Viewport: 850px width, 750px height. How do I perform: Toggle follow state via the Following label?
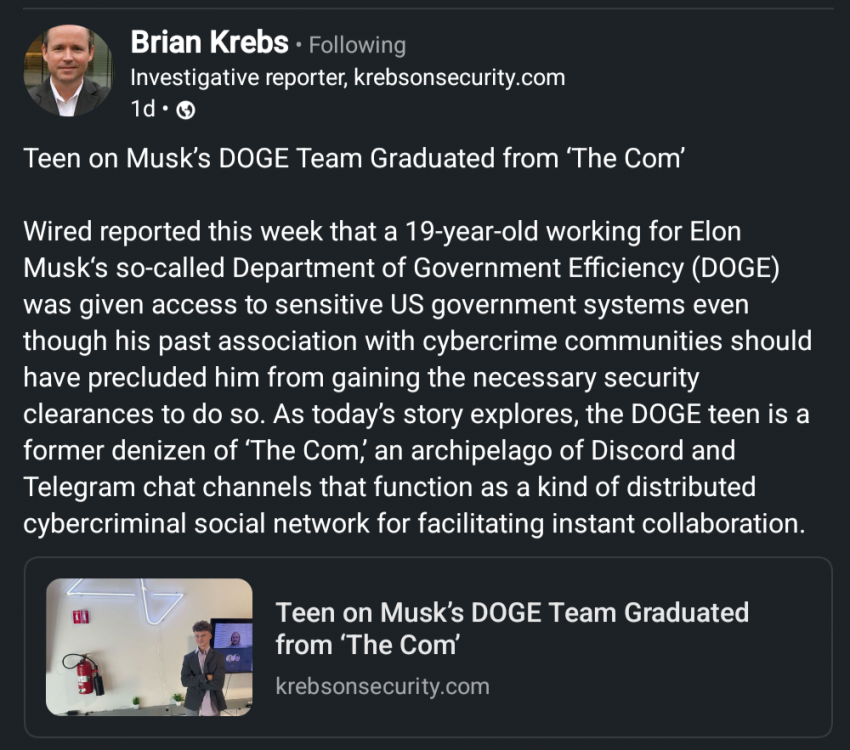pos(356,44)
